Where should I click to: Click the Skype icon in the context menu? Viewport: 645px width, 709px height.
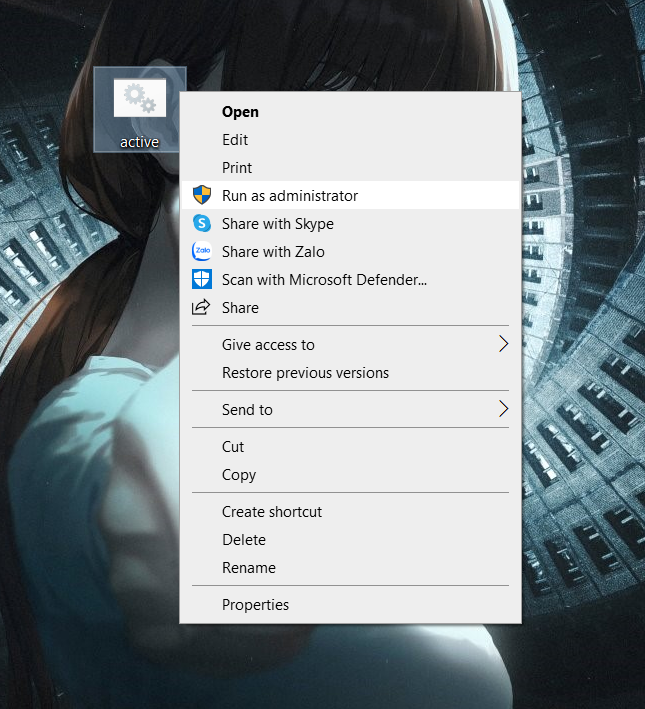pos(202,223)
